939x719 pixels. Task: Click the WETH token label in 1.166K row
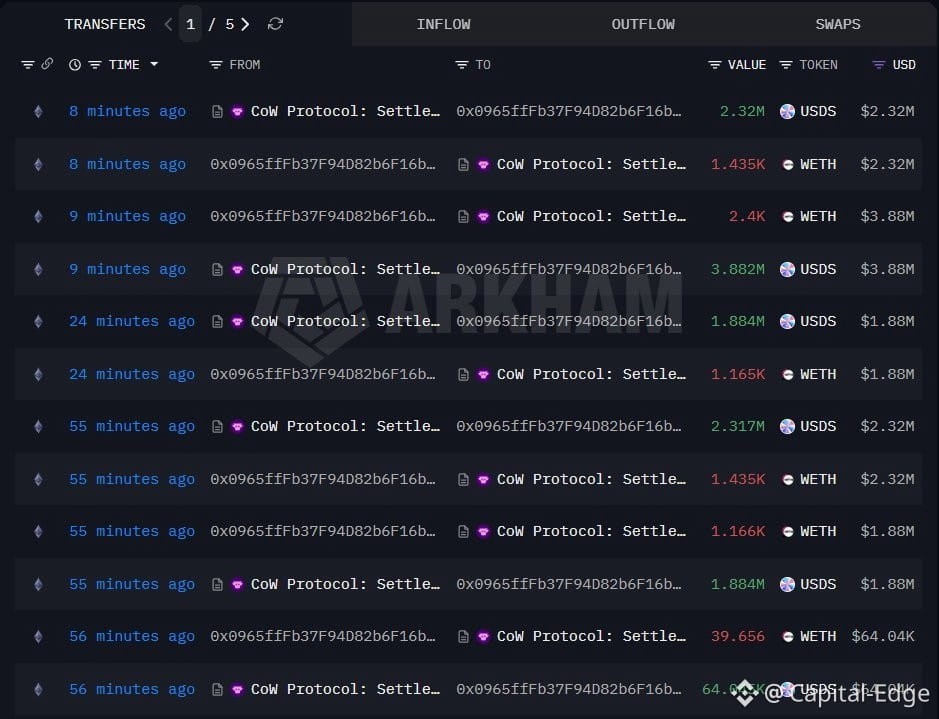tap(818, 532)
